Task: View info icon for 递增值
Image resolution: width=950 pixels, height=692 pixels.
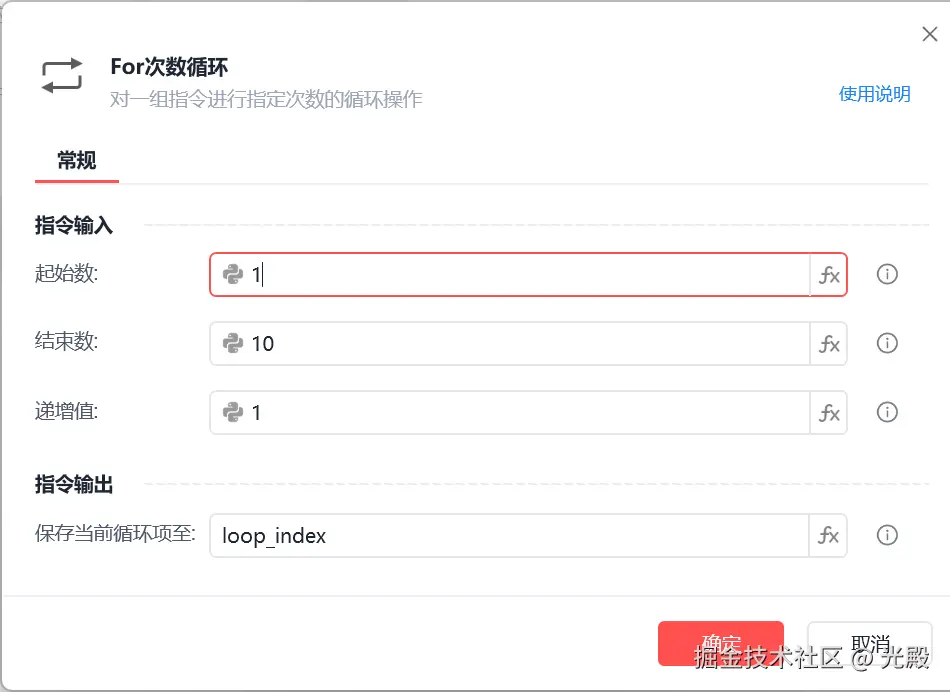Action: click(x=886, y=412)
